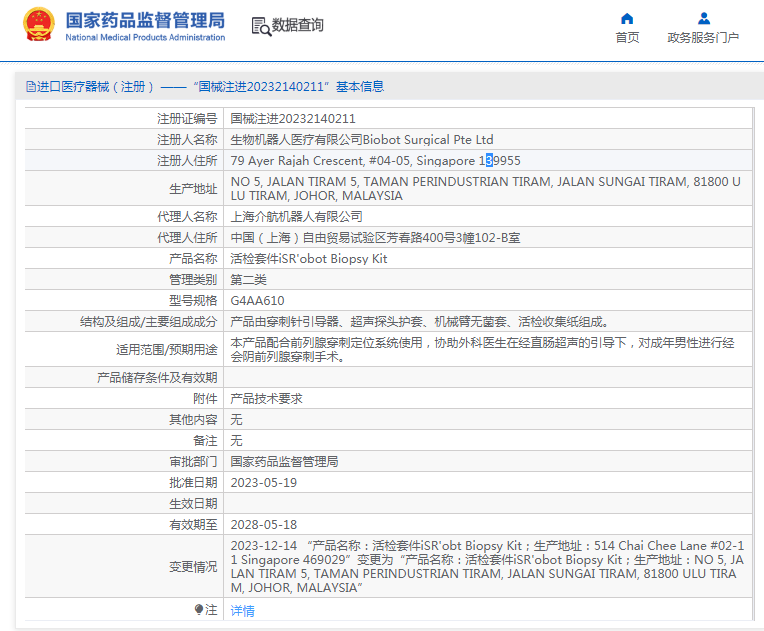Click the NMPA national emblem logo
The image size is (764, 631).
[x=38, y=24]
